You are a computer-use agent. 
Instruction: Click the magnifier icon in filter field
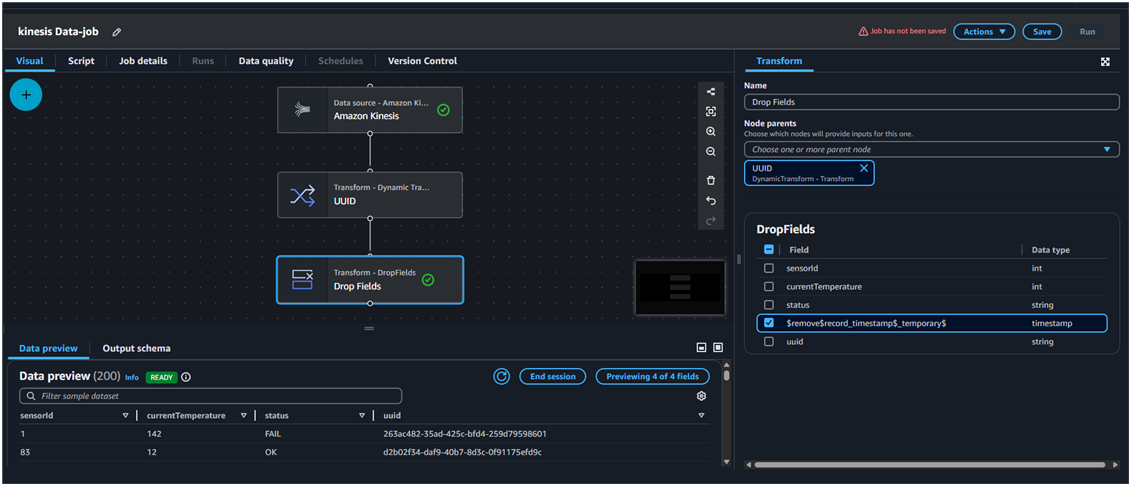tap(31, 396)
